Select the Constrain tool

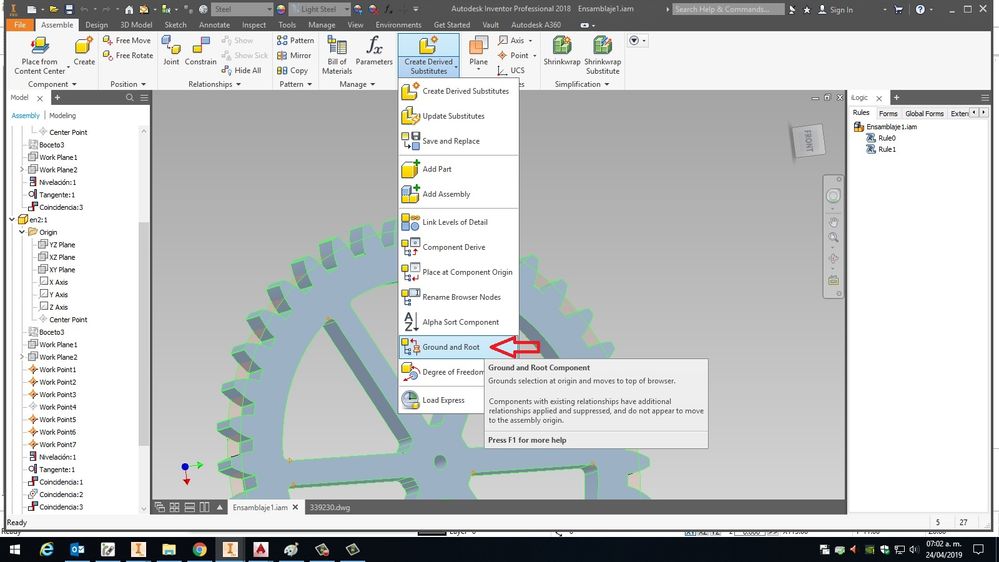[x=201, y=51]
